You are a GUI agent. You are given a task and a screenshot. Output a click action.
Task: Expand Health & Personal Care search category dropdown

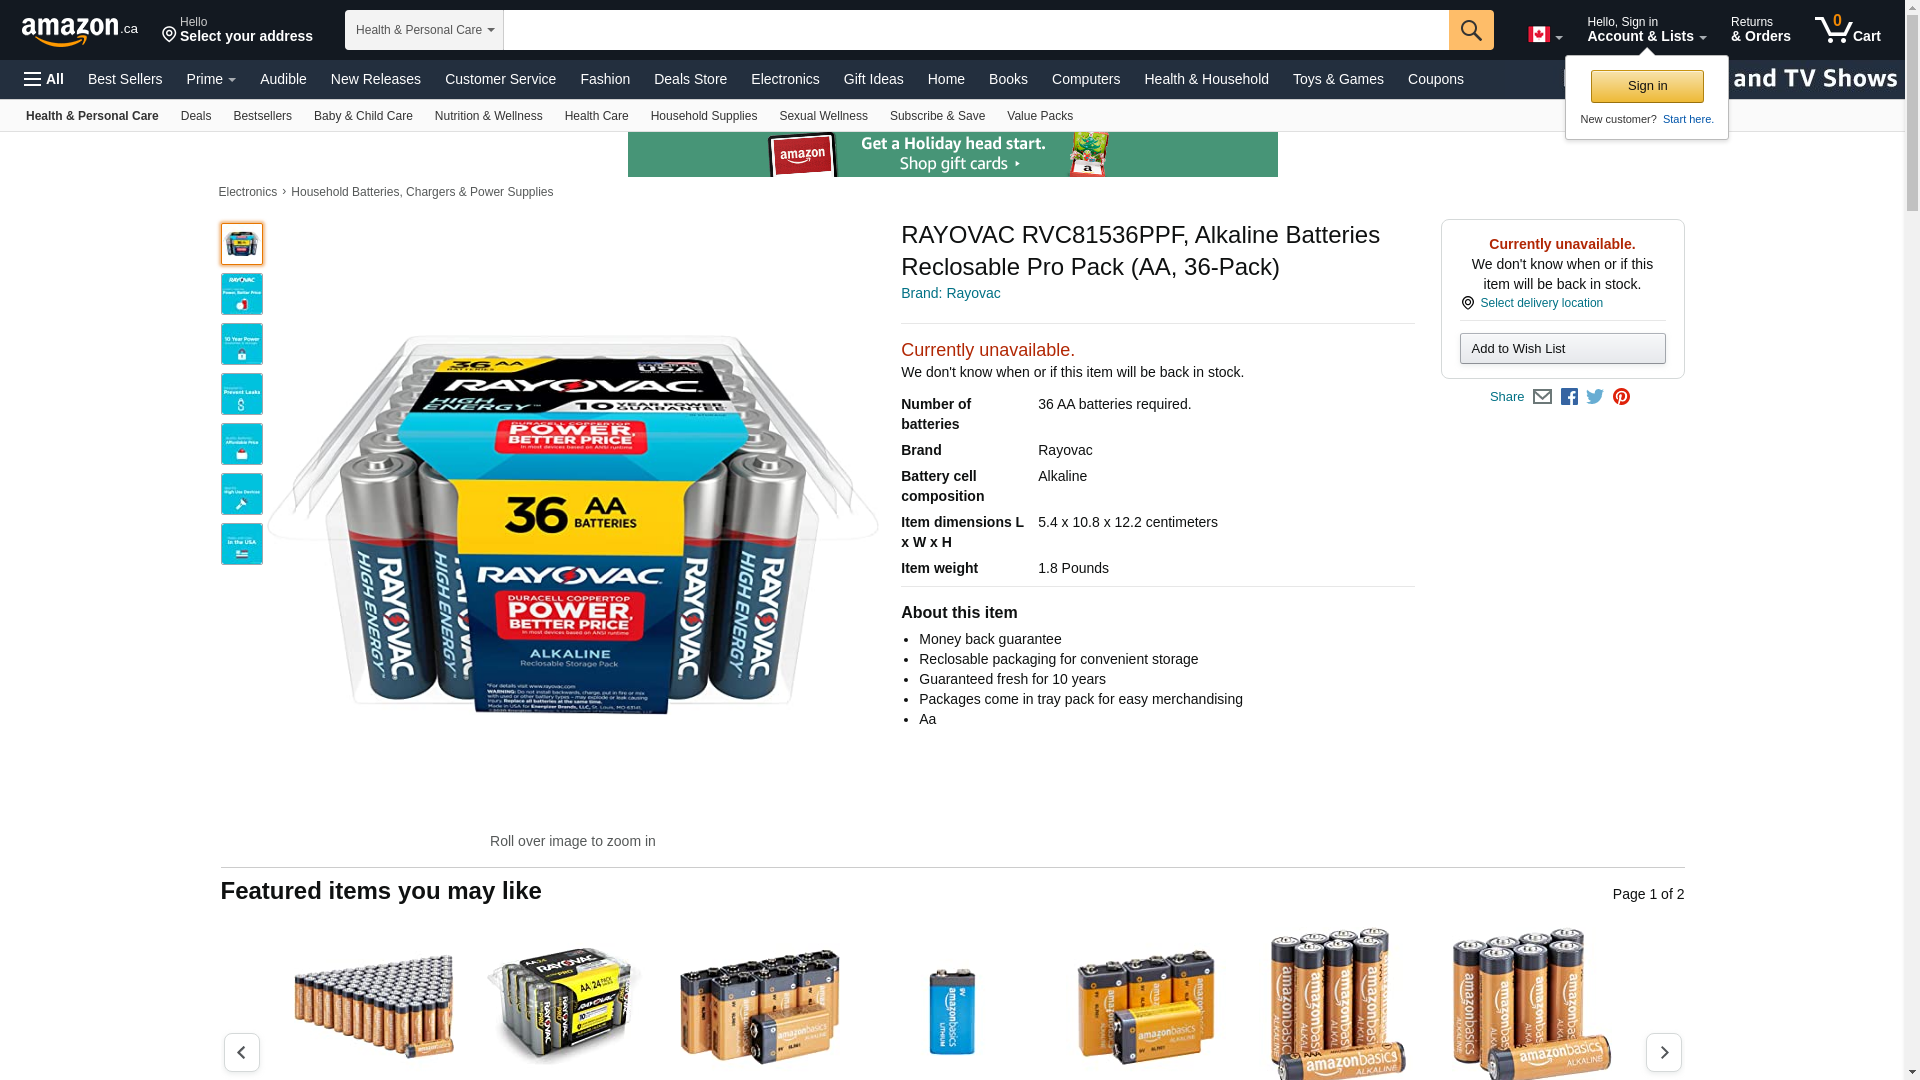click(x=424, y=30)
